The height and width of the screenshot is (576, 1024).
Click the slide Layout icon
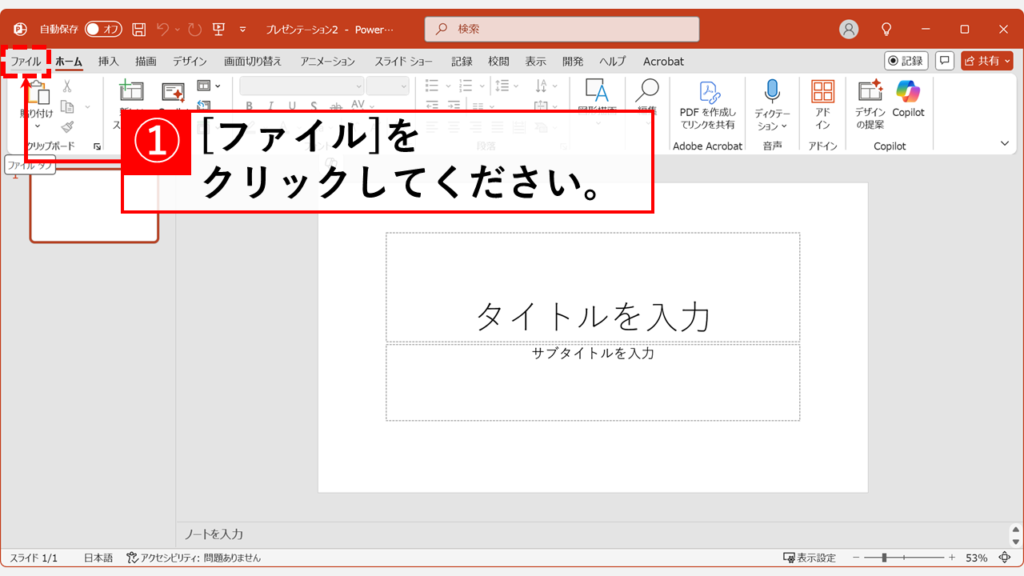204,86
